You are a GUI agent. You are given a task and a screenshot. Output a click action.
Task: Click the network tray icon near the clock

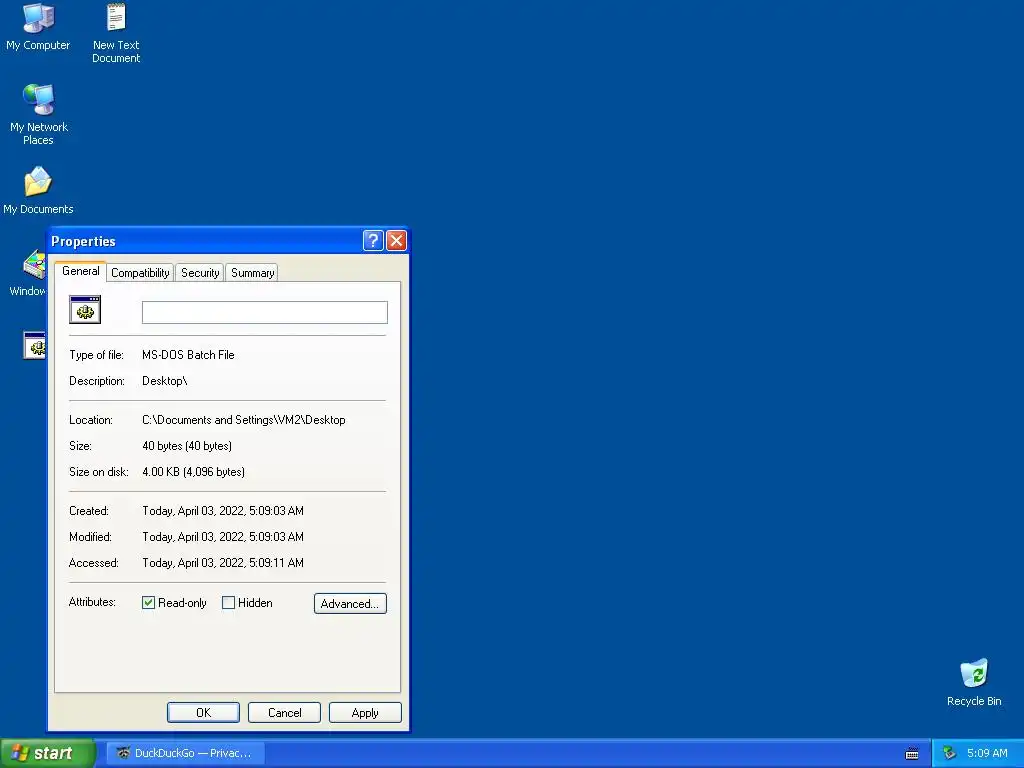949,754
